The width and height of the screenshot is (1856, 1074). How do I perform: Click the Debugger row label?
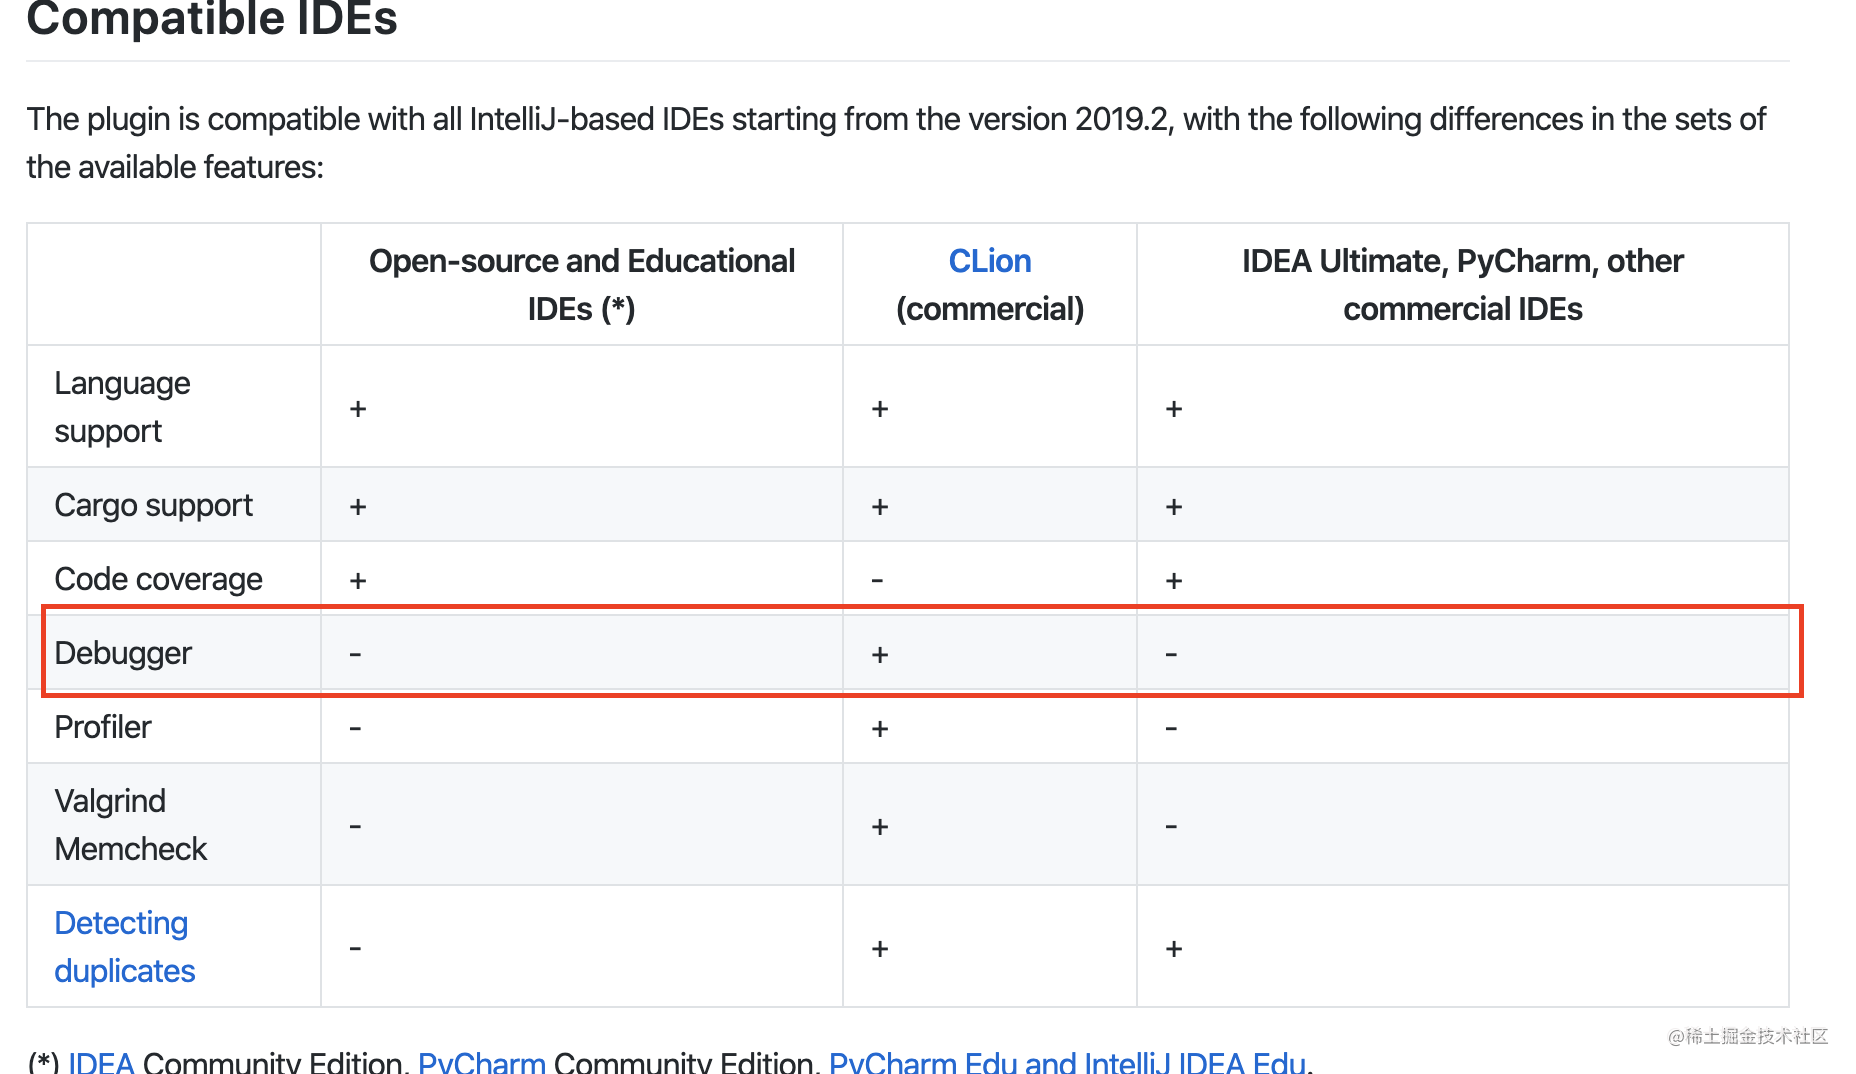click(123, 653)
